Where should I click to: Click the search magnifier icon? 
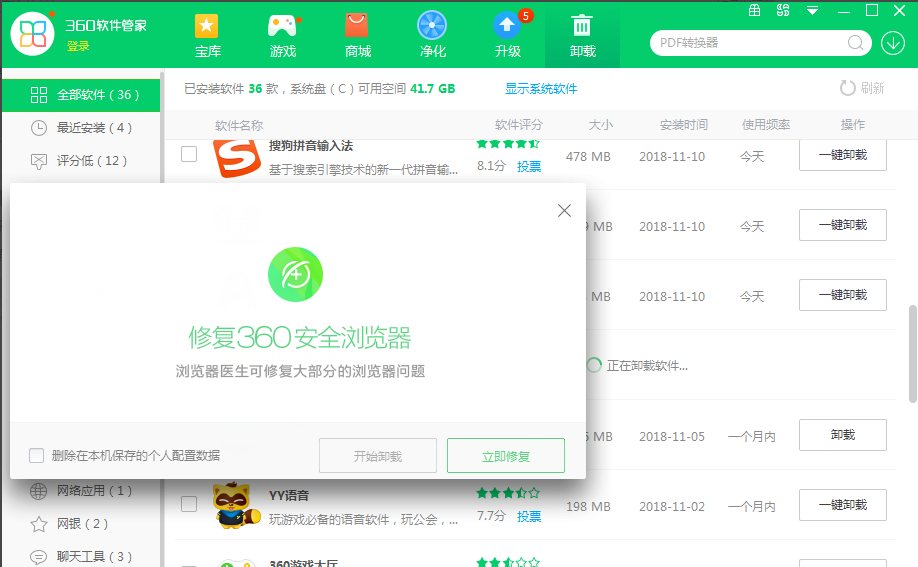(x=855, y=43)
